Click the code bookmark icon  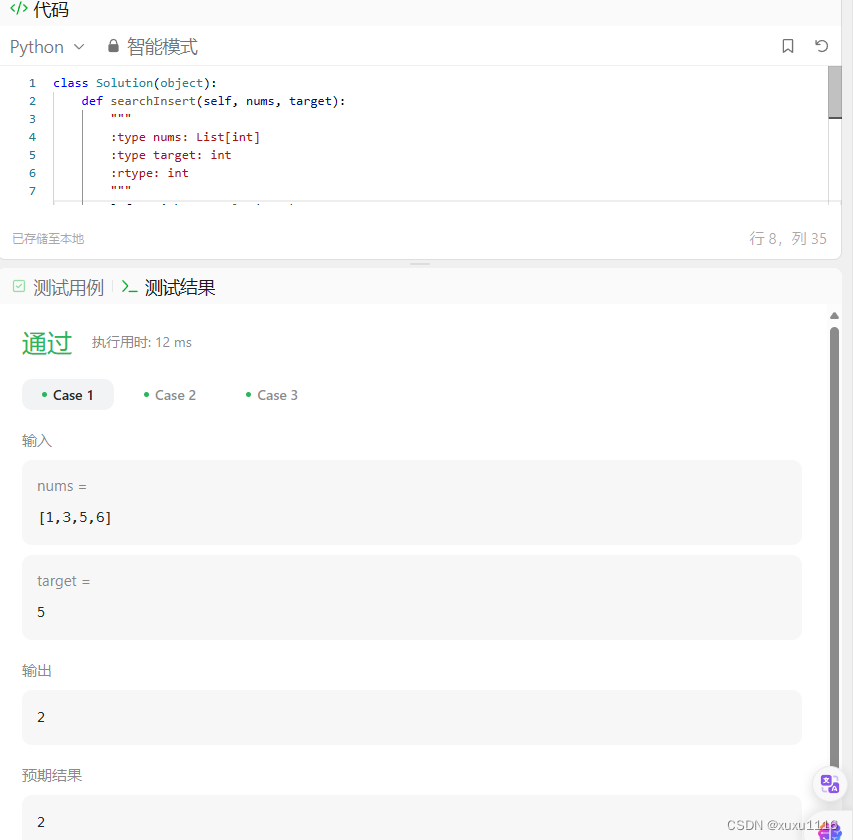(787, 46)
